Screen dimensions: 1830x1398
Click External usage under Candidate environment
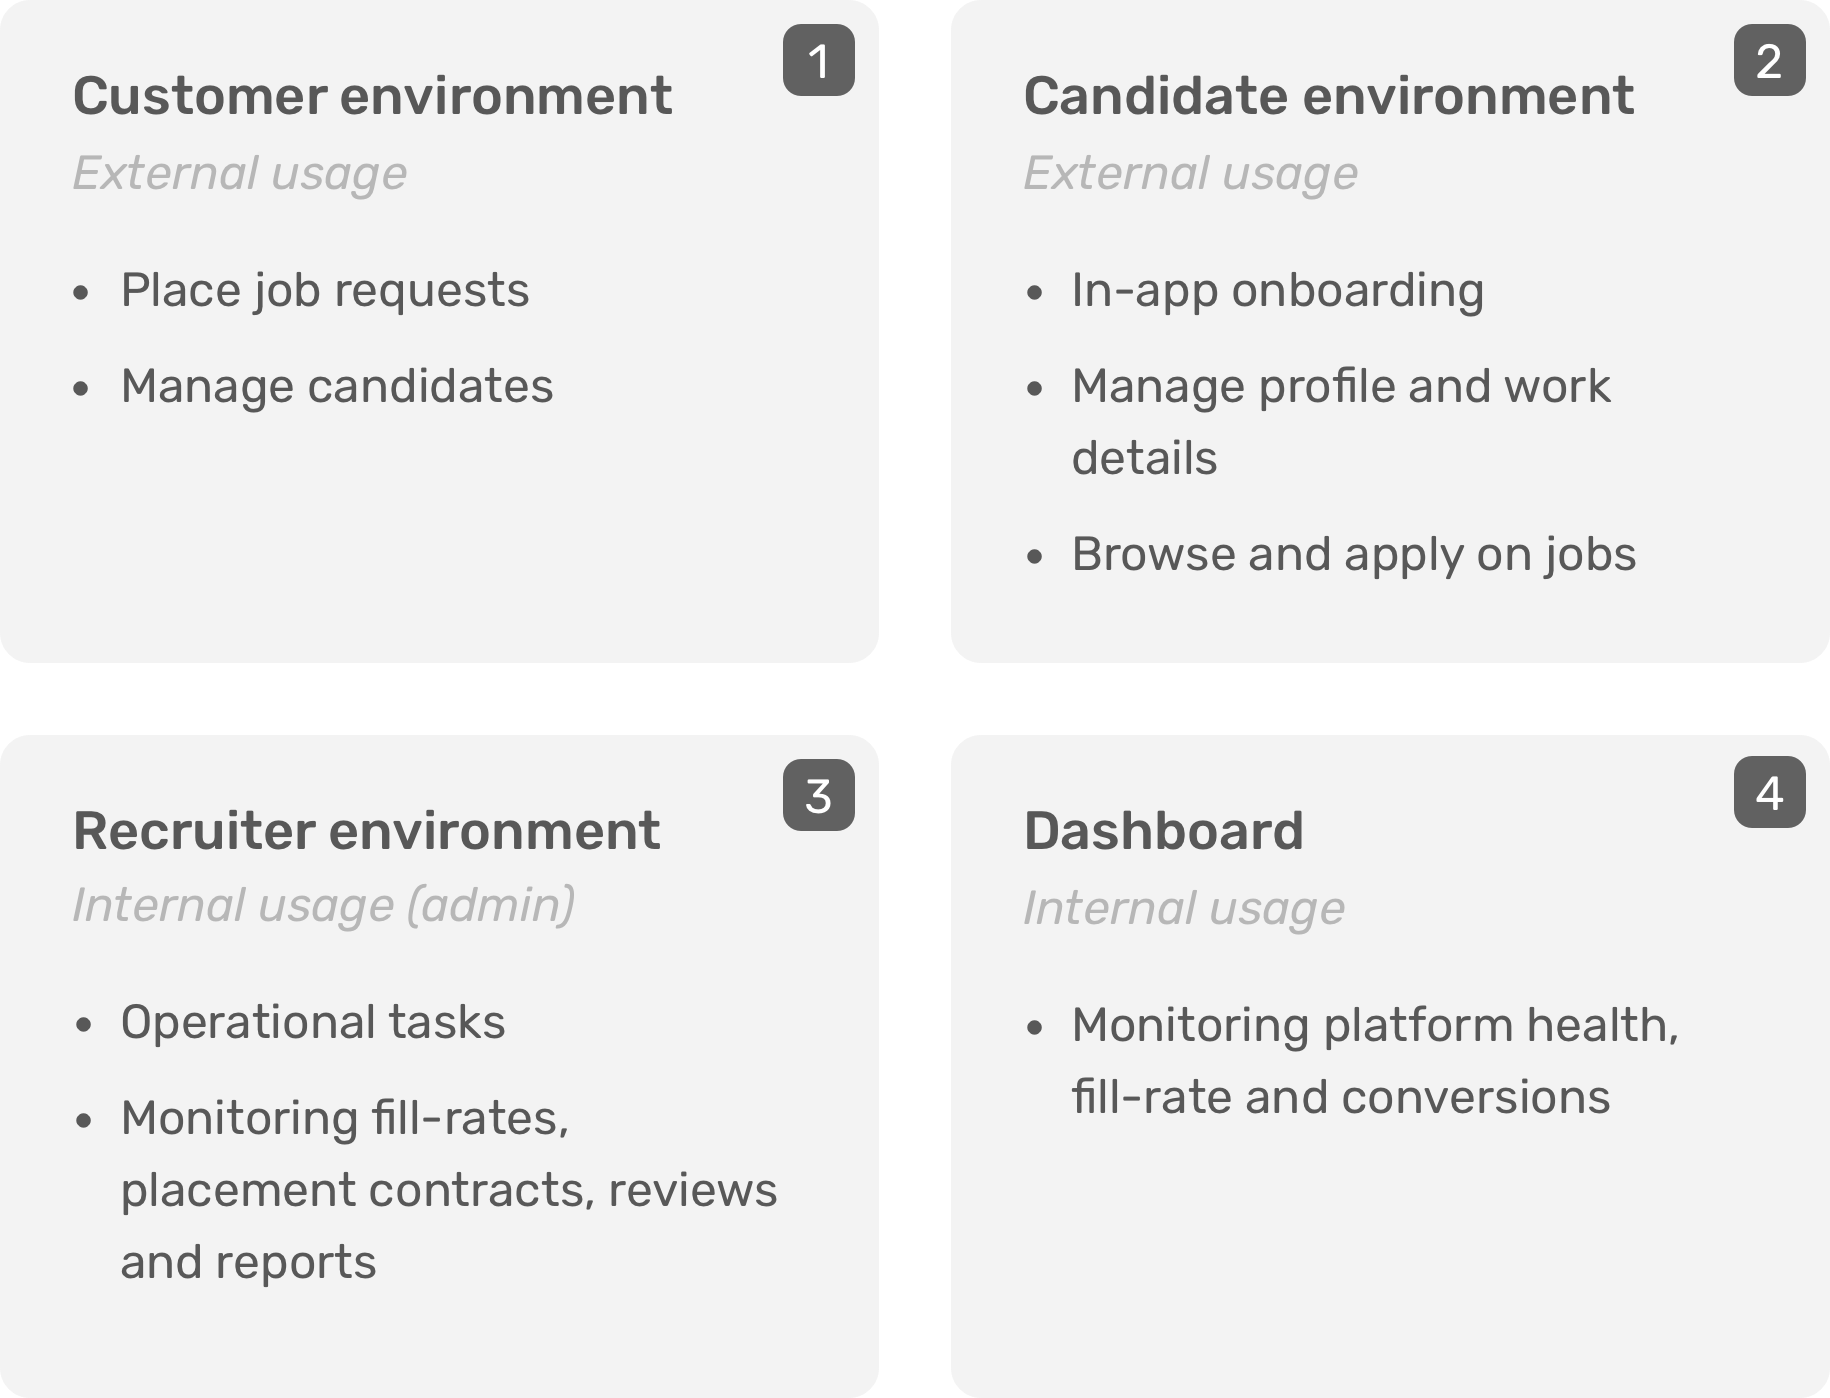point(1191,173)
